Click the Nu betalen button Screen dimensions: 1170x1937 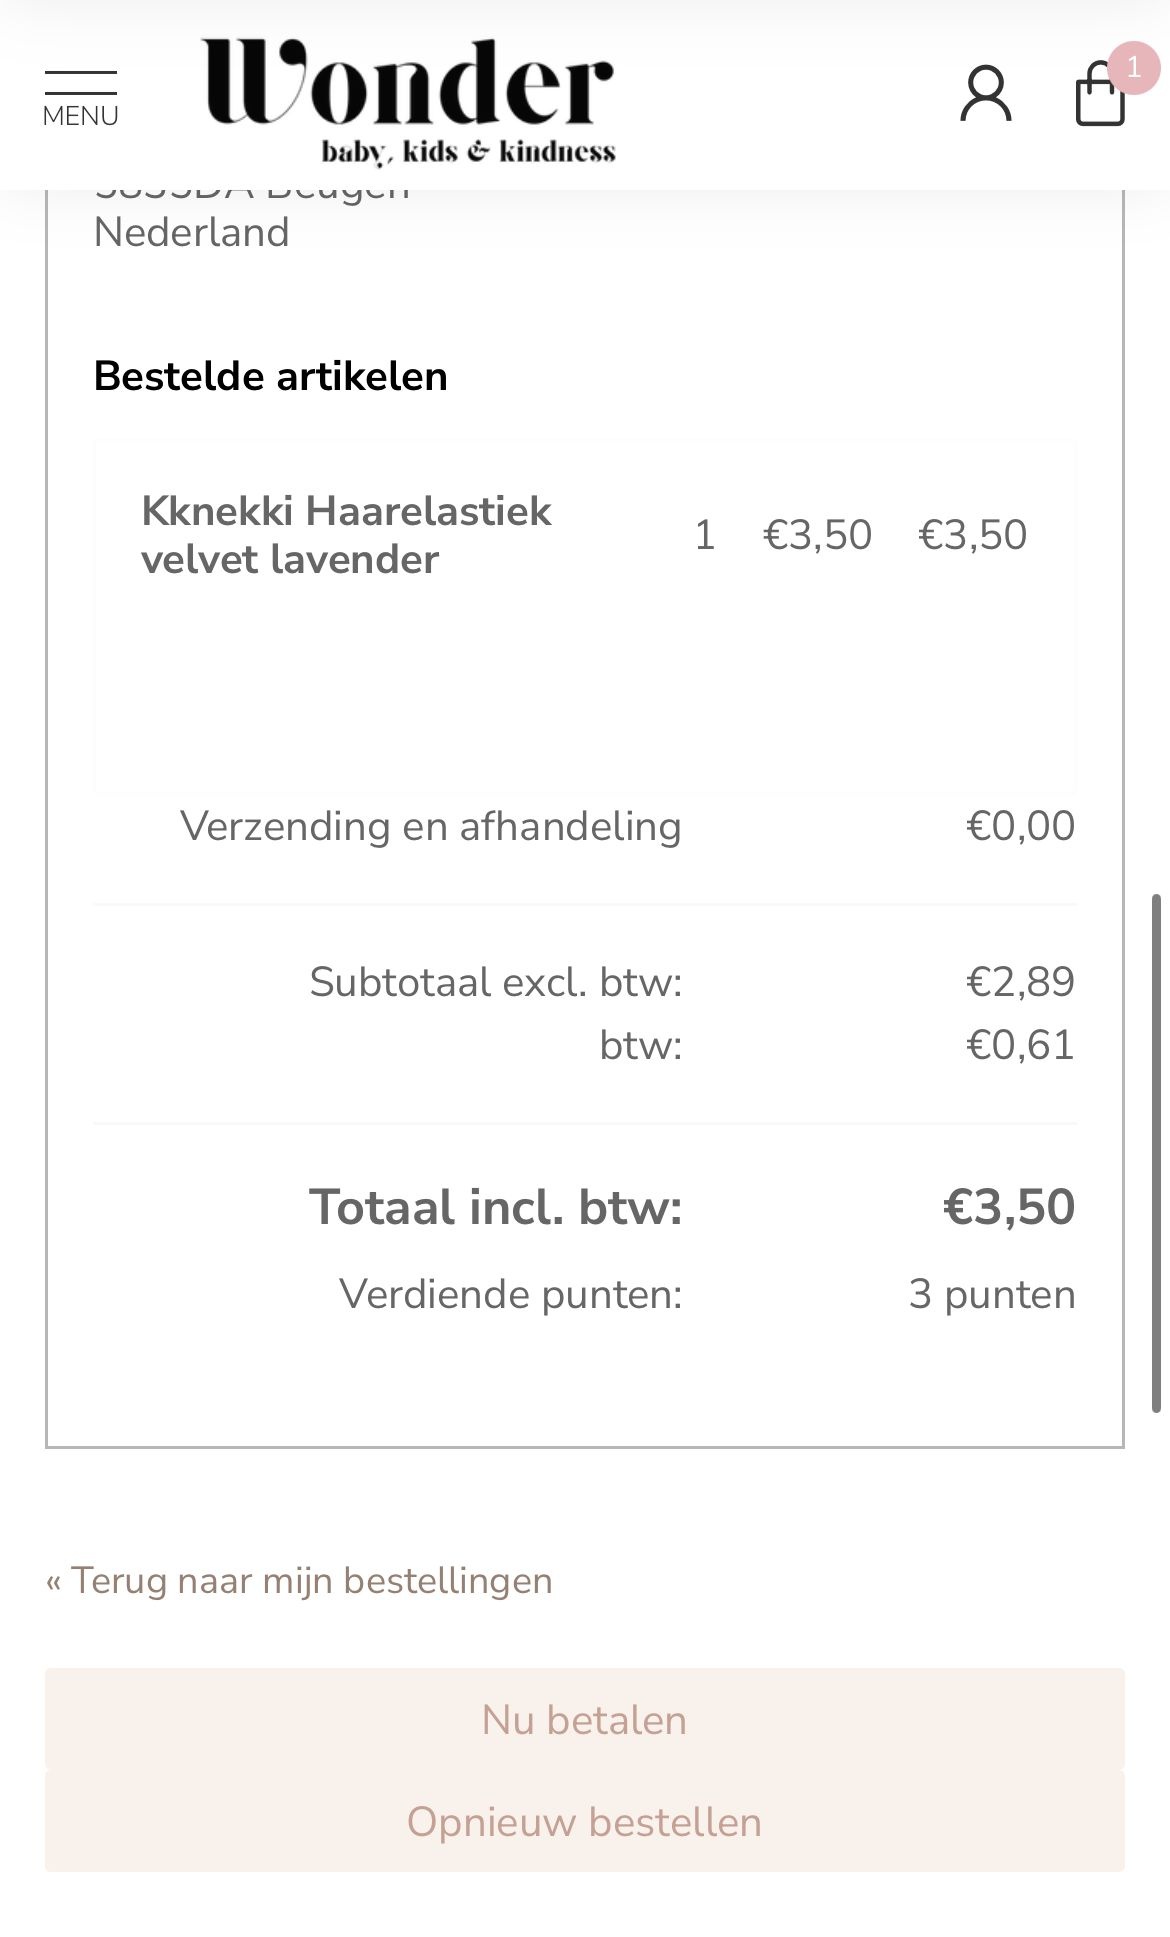pyautogui.click(x=584, y=1719)
